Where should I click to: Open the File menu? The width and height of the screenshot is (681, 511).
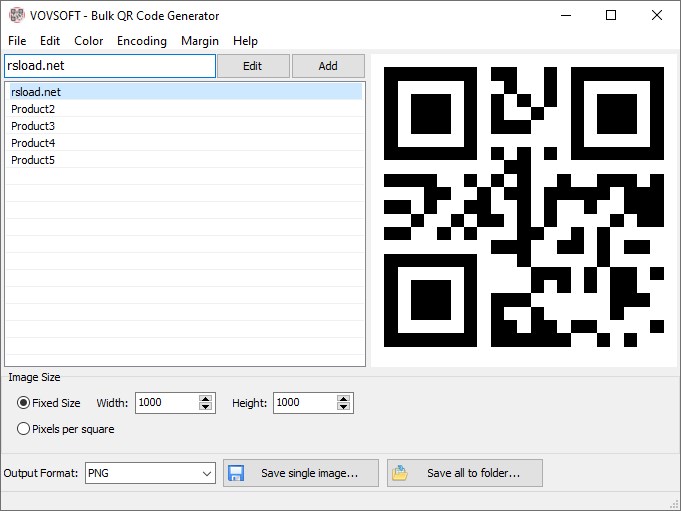tap(17, 41)
